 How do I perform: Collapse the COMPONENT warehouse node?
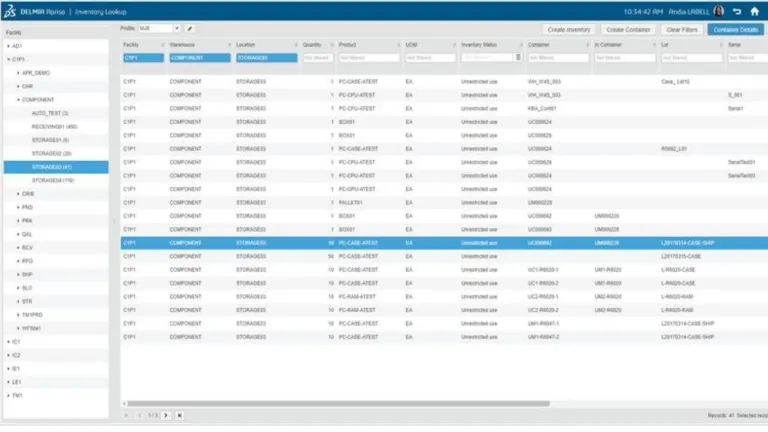tap(19, 100)
